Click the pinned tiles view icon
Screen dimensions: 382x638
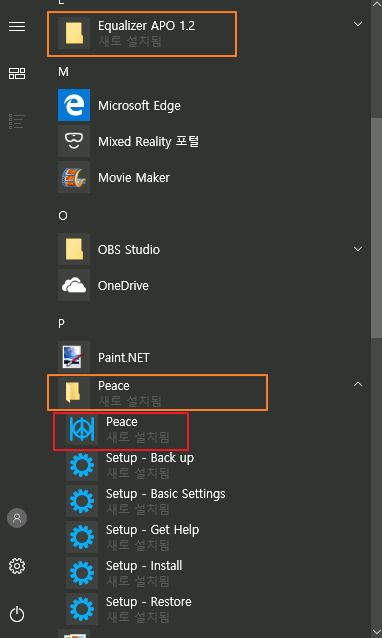[x=17, y=74]
